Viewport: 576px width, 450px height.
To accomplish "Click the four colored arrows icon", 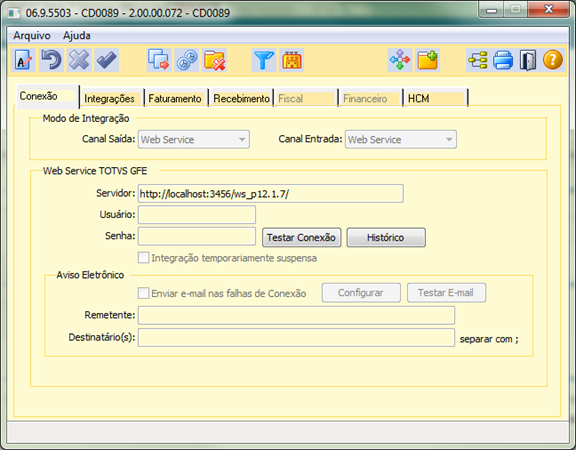I will (400, 60).
